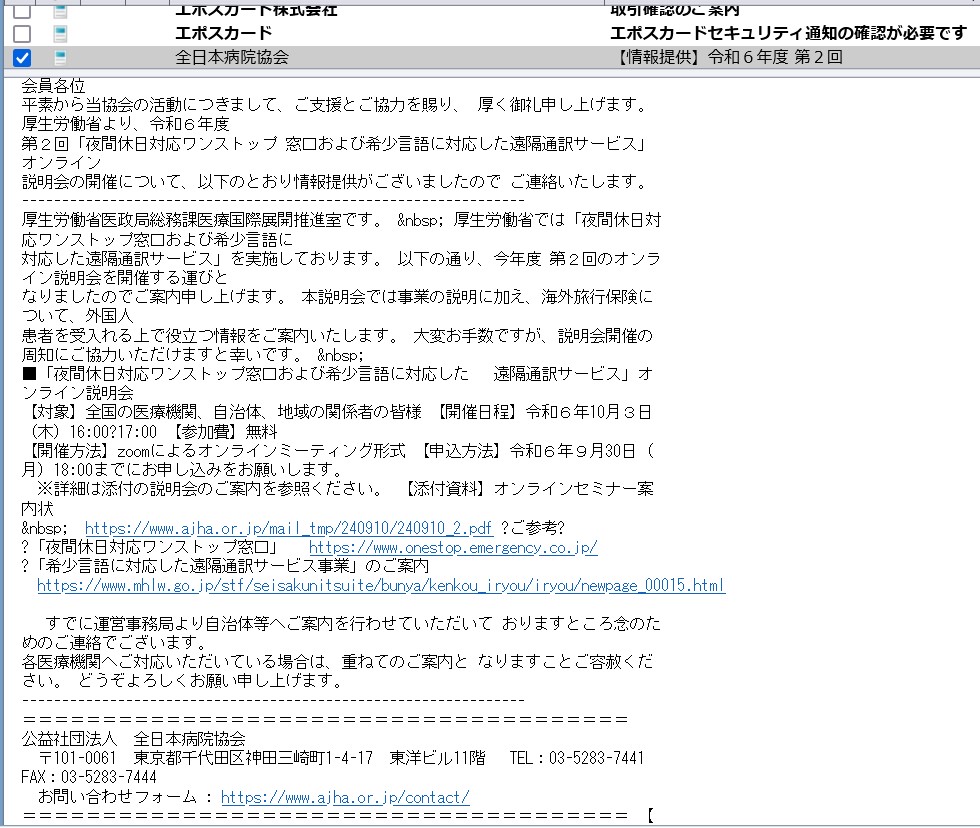Click 【開催方法】zoomによるオンラインミーティング形式 text
Viewport: 980px width, 828px height.
point(214,451)
